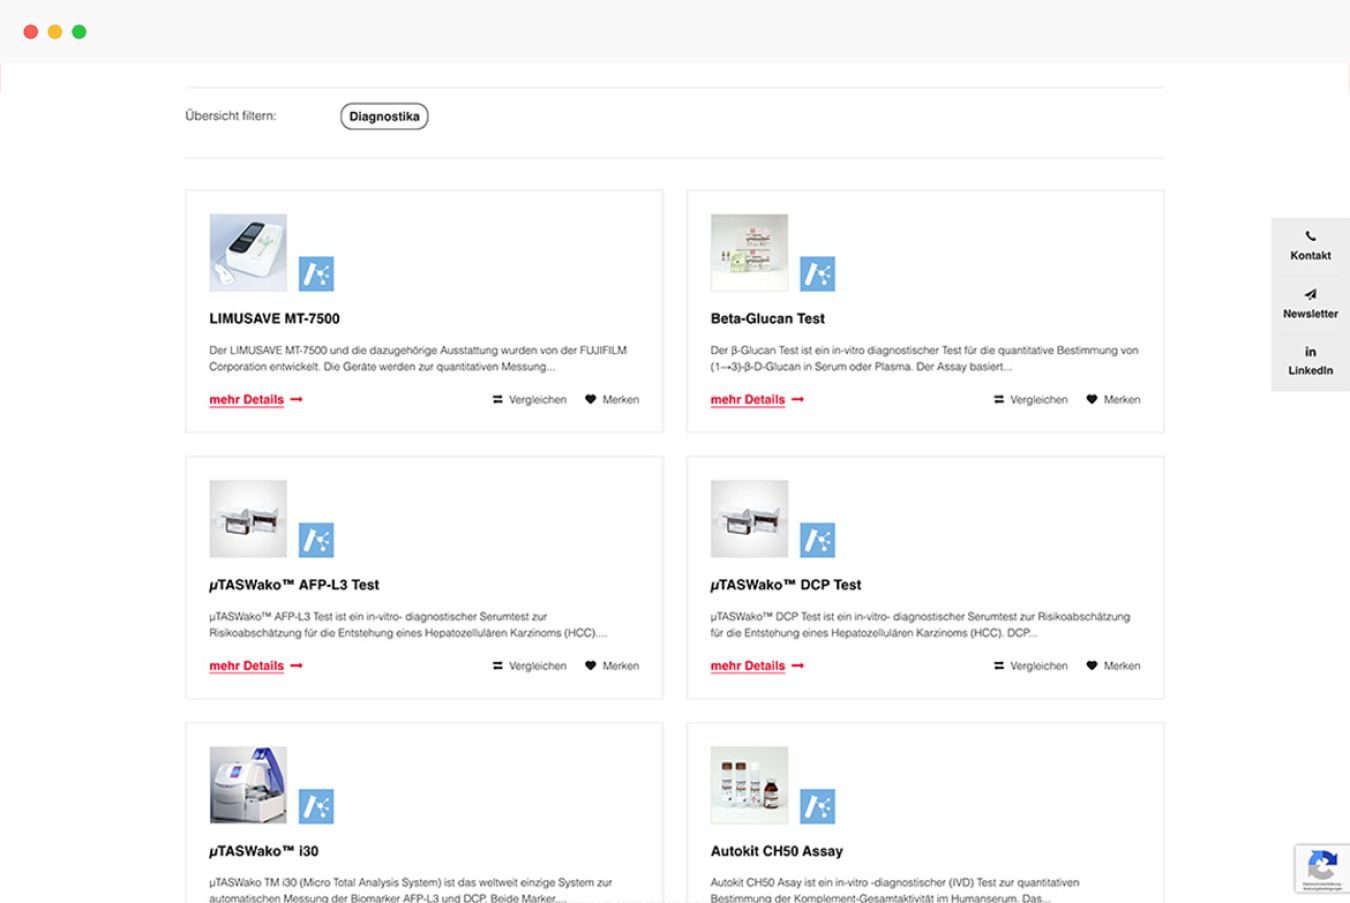The height and width of the screenshot is (903, 1350).
Task: Click the LIMUSAVE MT-7500 device thumbnail
Action: point(248,253)
